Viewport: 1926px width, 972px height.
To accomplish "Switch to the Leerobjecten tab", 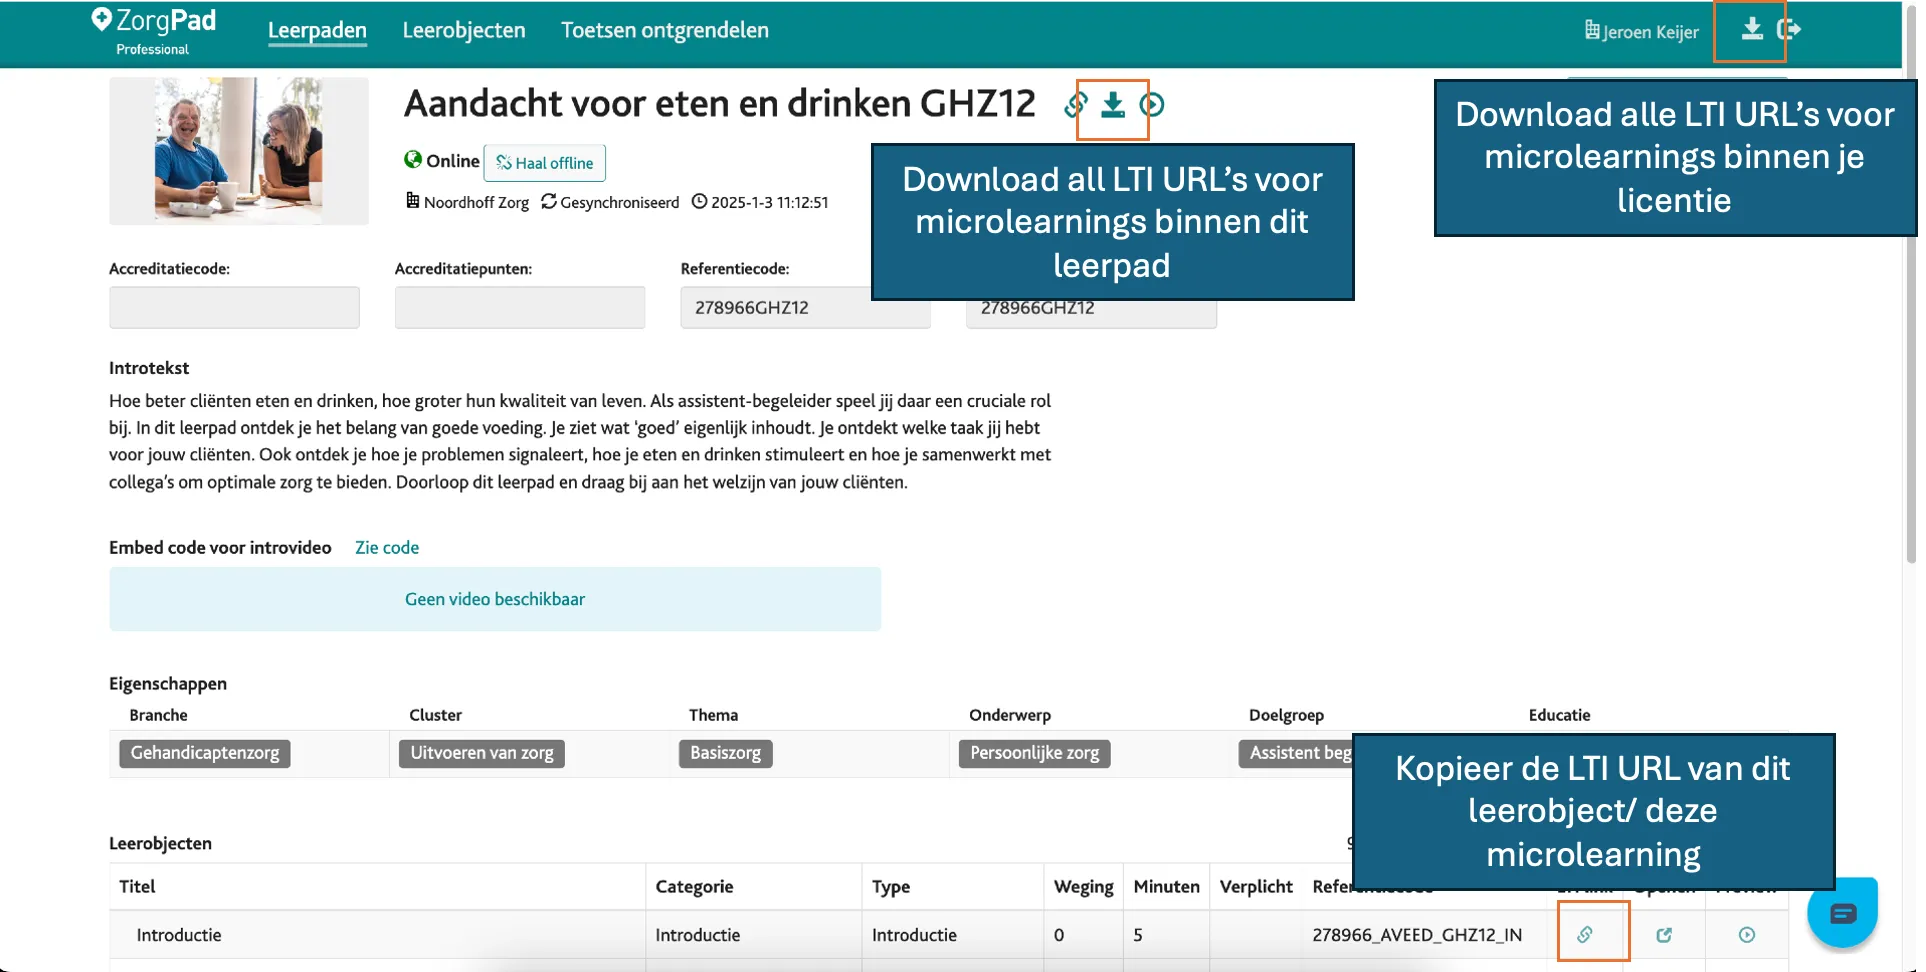I will [x=464, y=31].
